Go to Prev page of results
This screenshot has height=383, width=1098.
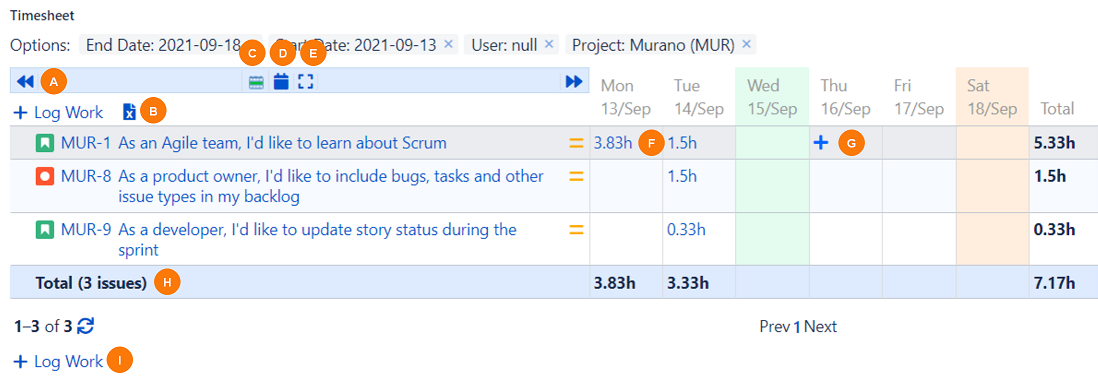(x=775, y=326)
